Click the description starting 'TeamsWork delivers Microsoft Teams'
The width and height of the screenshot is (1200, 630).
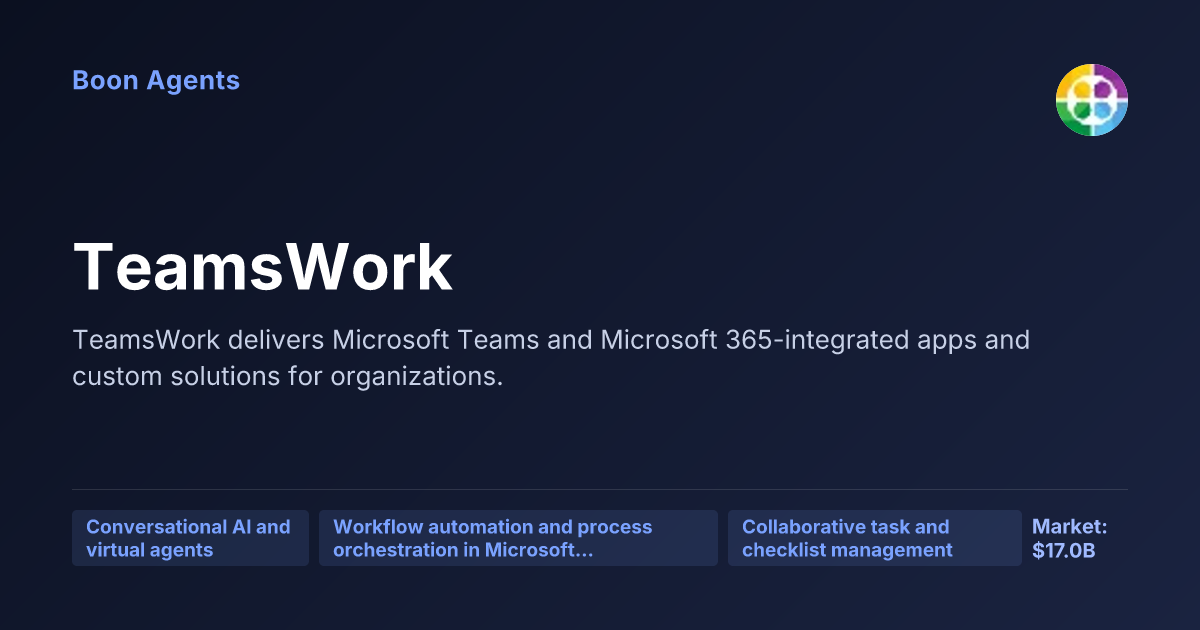coord(551,358)
